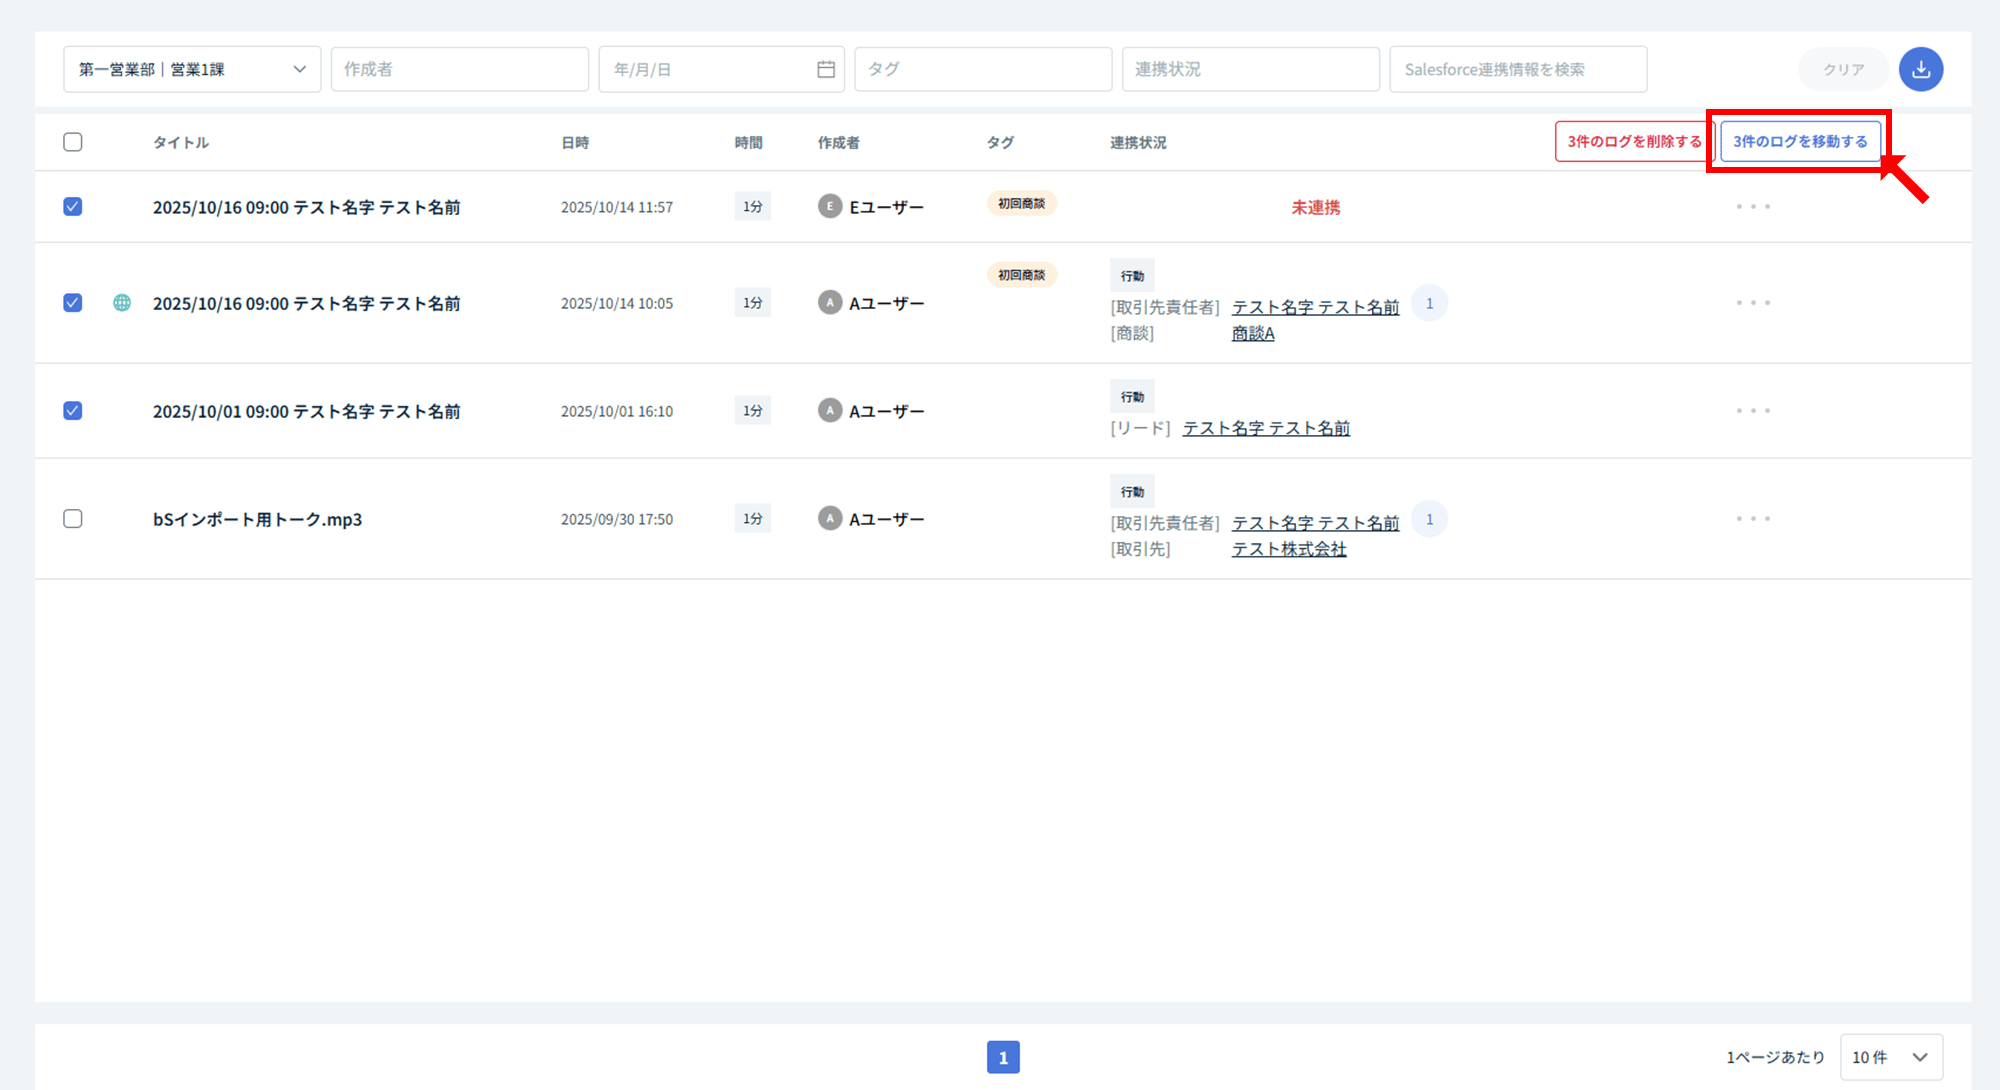The height and width of the screenshot is (1090, 2000).
Task: Go to page 1 in pagination
Action: [1003, 1057]
